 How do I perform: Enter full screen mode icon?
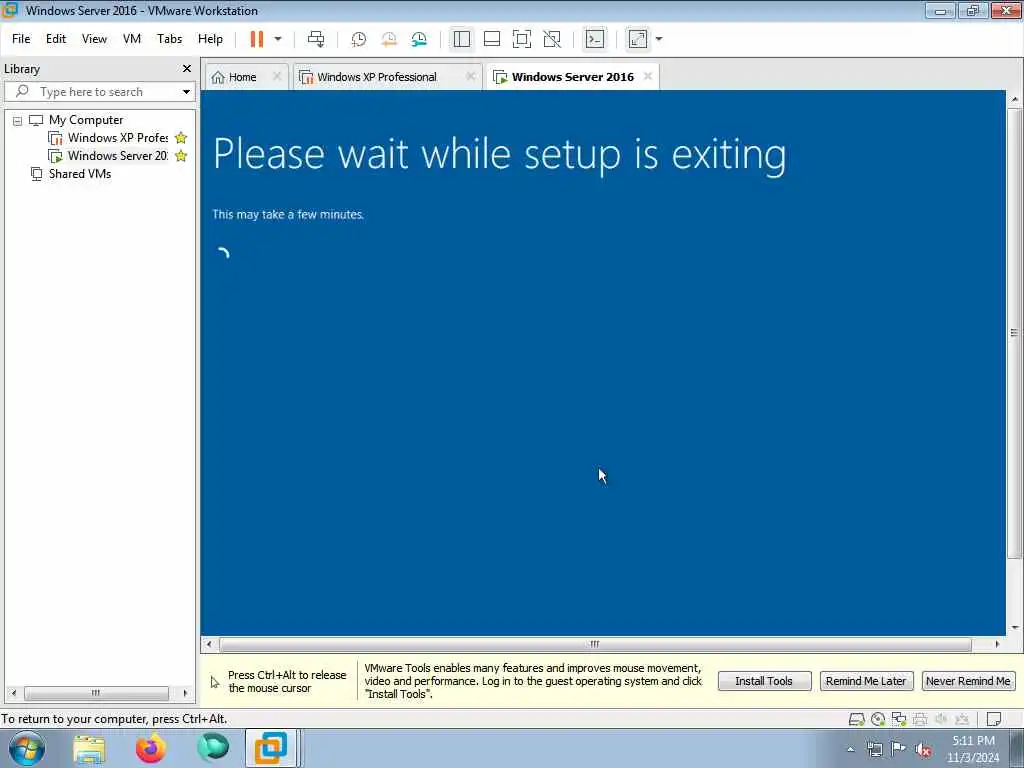pos(522,39)
